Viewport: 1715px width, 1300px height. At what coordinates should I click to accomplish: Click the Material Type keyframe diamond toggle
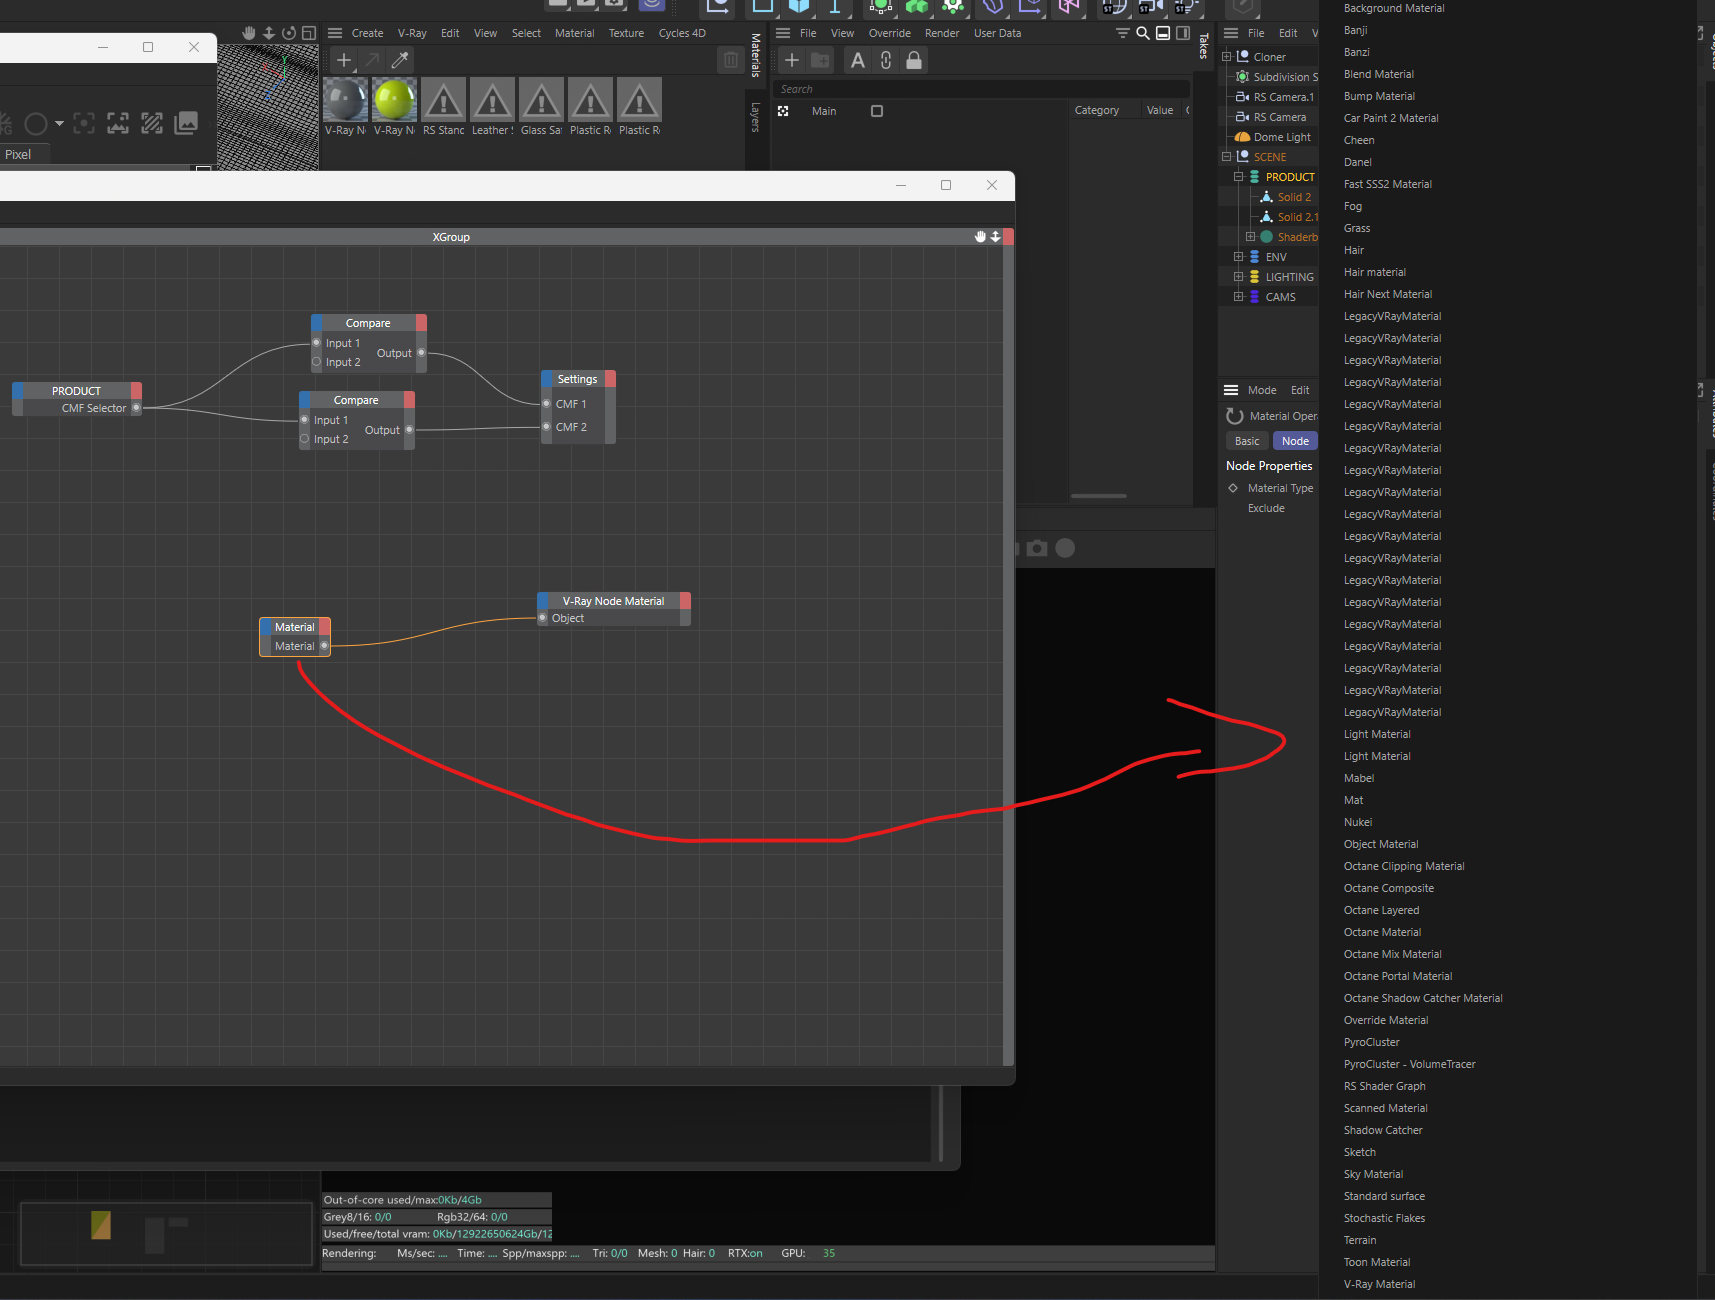1233,488
